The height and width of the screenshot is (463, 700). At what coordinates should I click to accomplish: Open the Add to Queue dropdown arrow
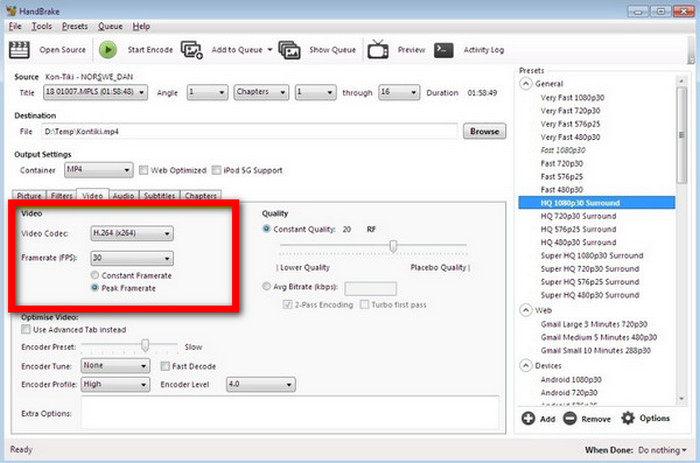pyautogui.click(x=270, y=50)
